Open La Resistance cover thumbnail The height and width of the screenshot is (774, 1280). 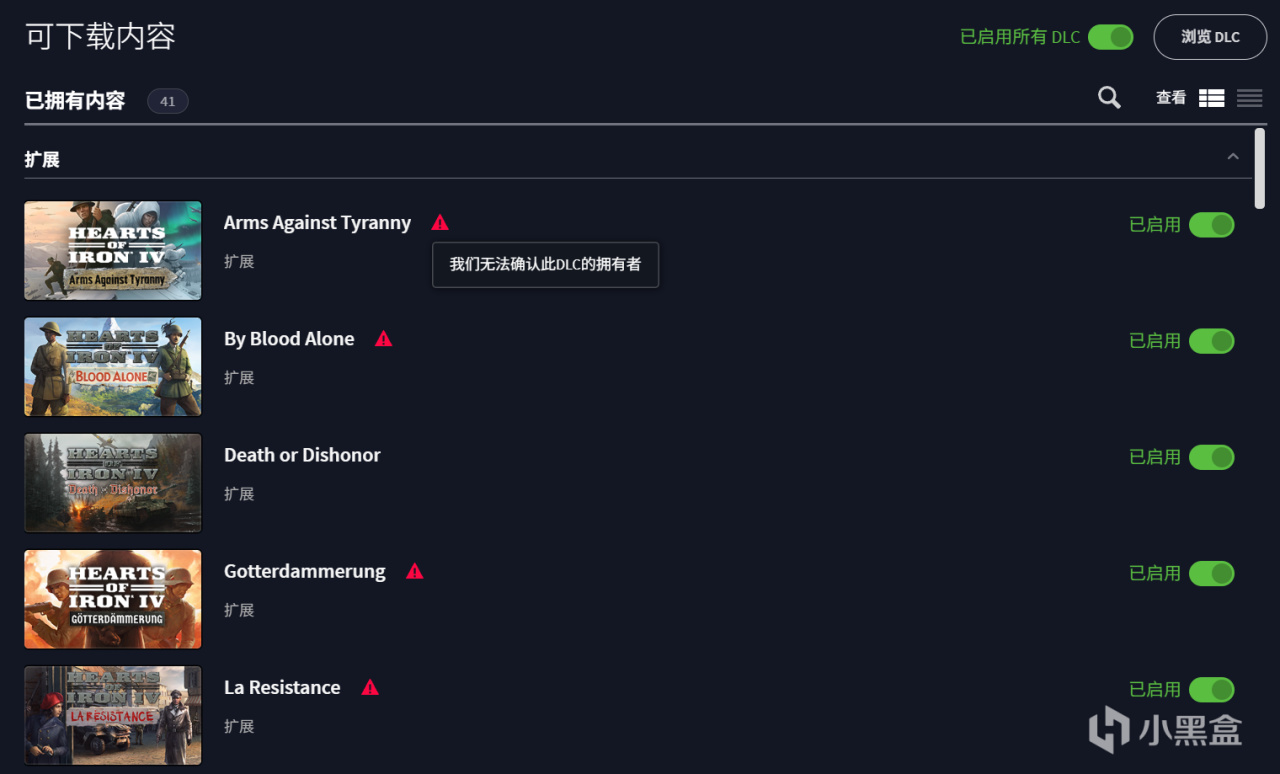point(113,715)
